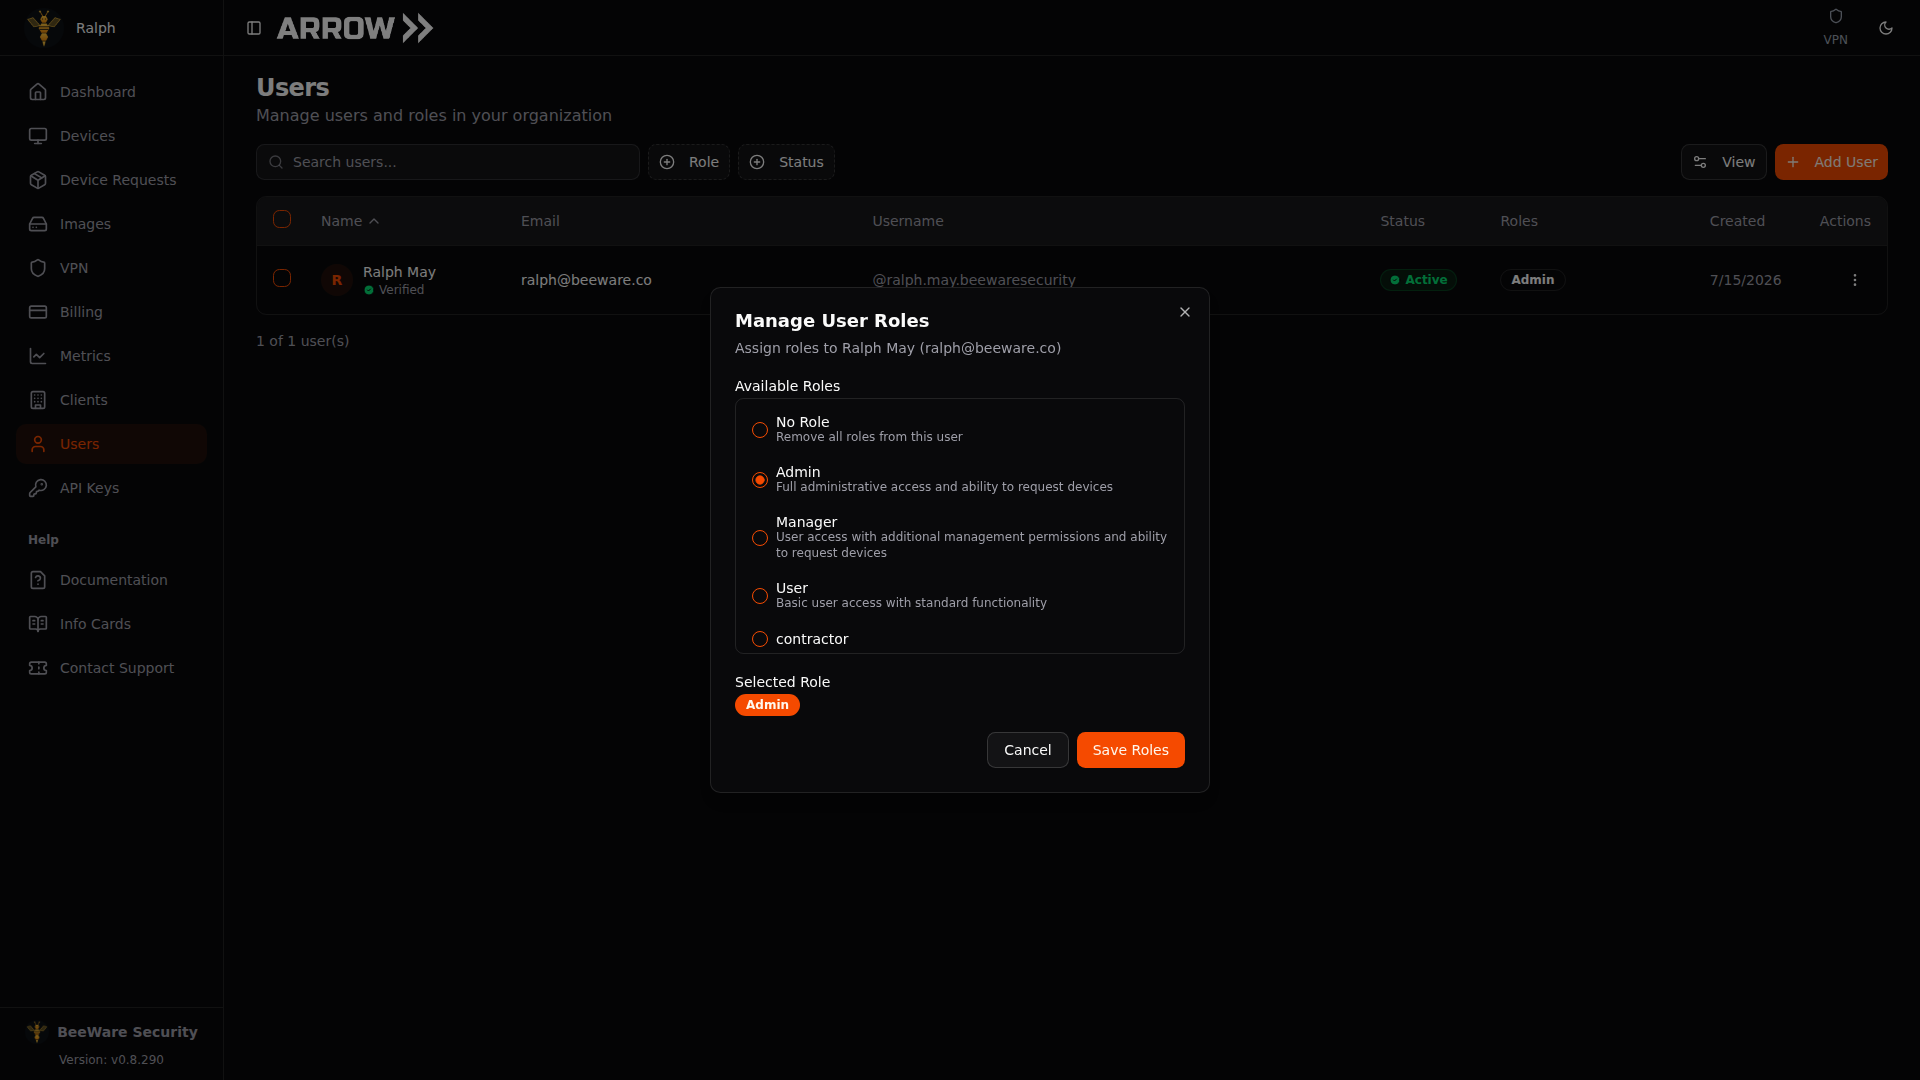Click the ARROW logo

click(x=355, y=28)
